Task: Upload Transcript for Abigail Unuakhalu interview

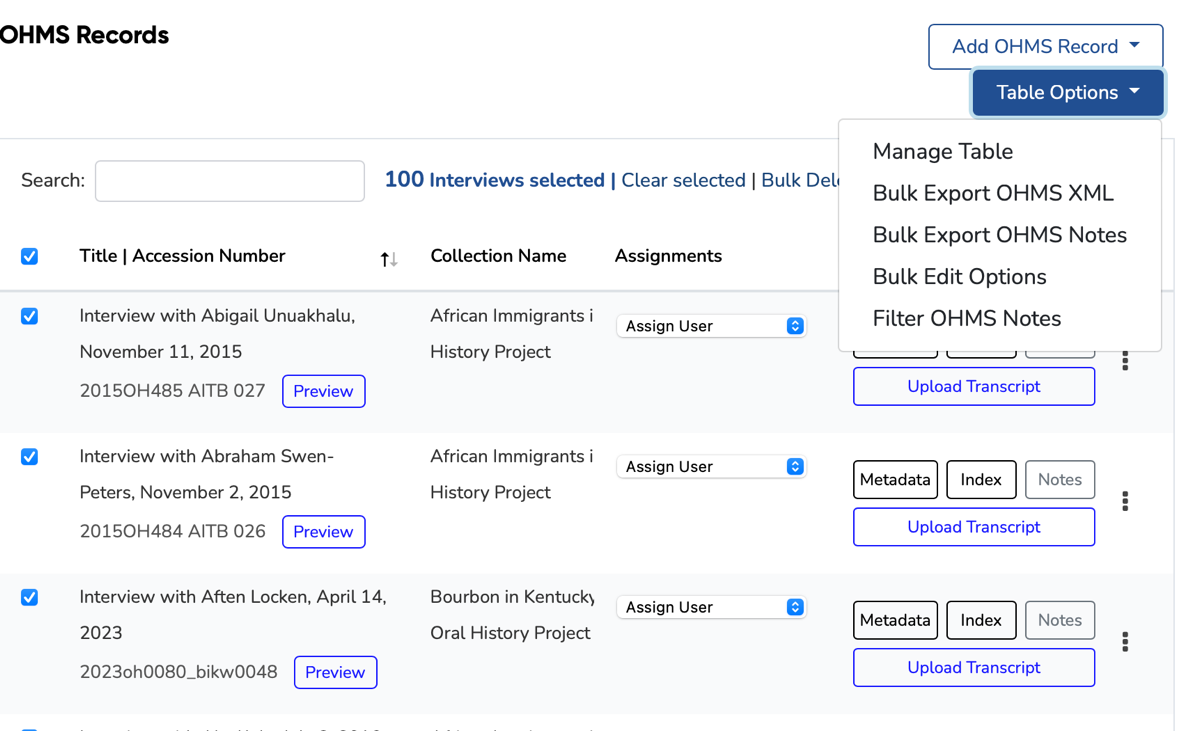Action: [x=974, y=387]
